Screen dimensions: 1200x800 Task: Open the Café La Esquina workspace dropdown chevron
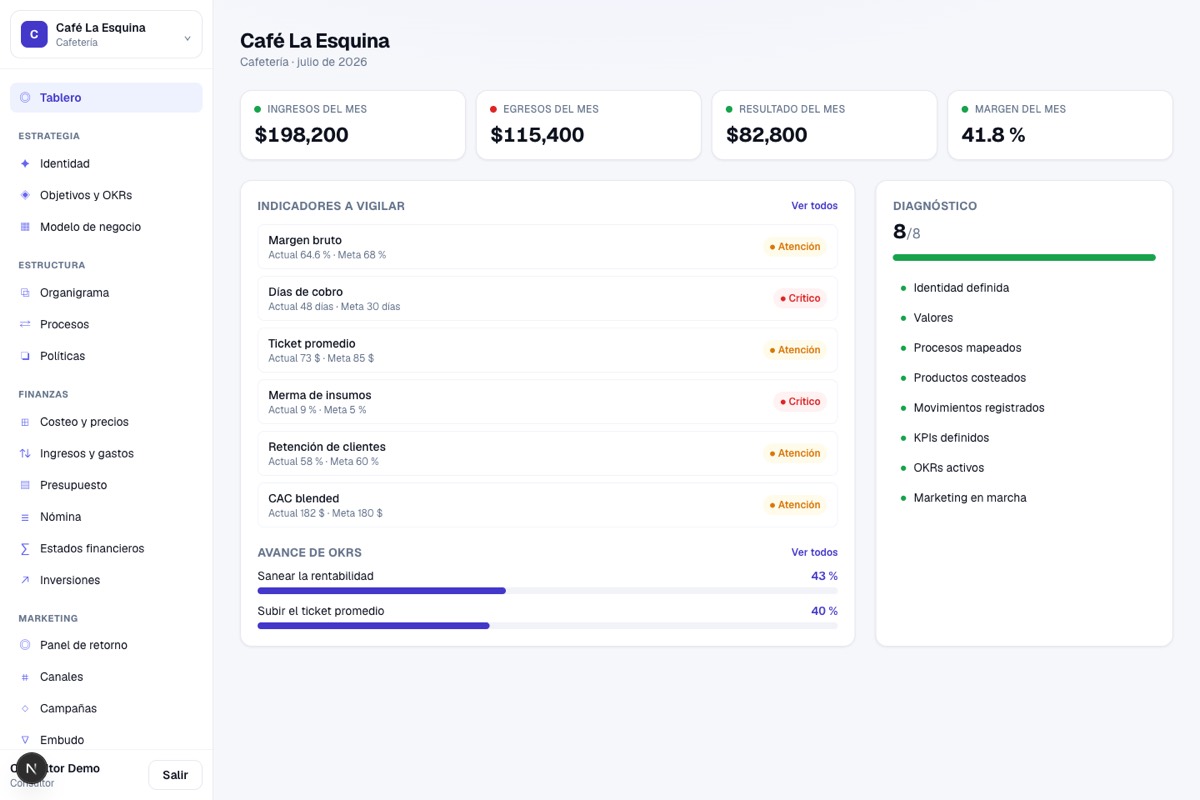pyautogui.click(x=187, y=39)
